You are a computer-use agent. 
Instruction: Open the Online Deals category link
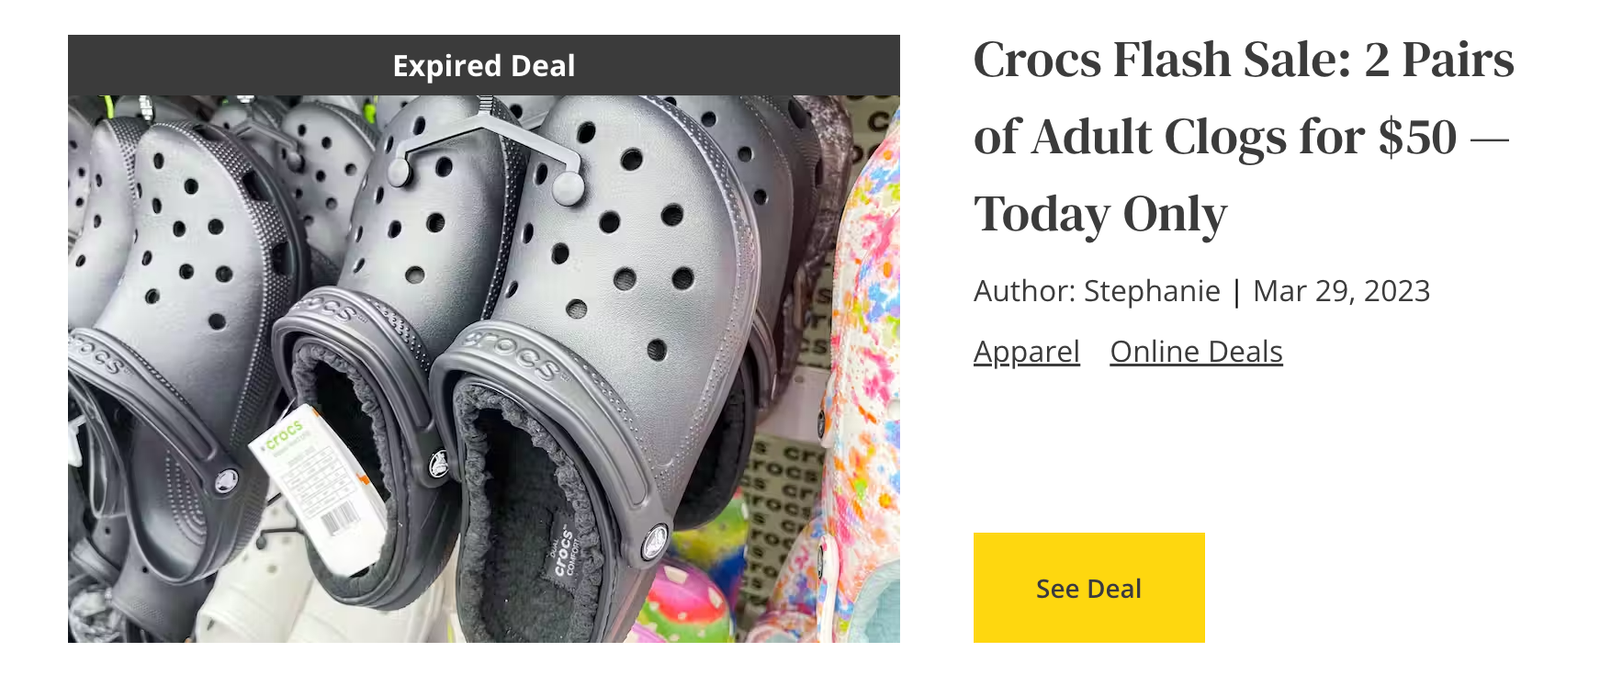coord(1196,352)
